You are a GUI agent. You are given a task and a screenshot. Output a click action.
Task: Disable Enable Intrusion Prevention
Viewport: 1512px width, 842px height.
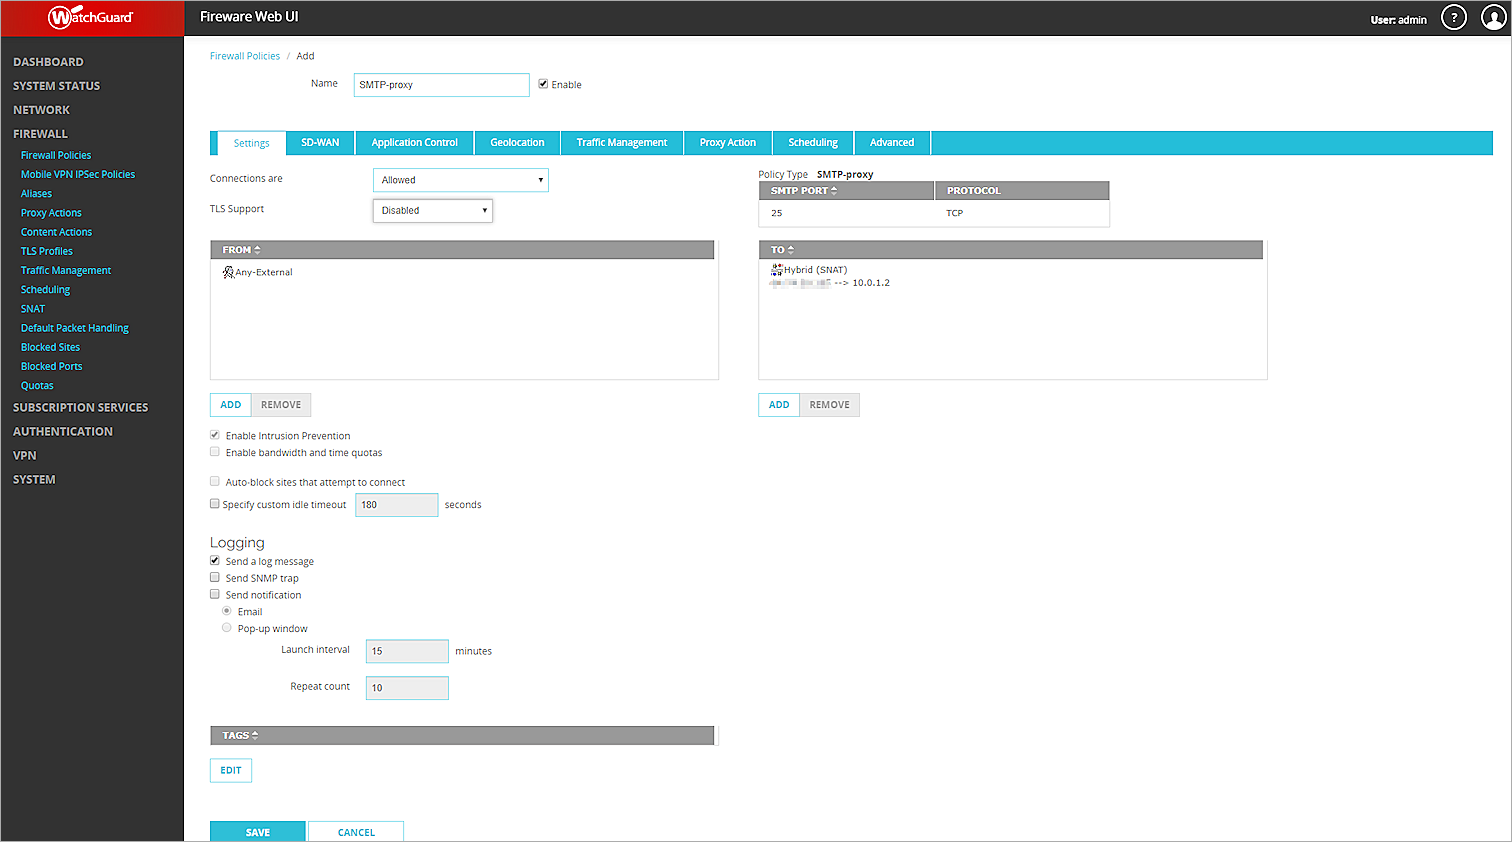tap(214, 435)
